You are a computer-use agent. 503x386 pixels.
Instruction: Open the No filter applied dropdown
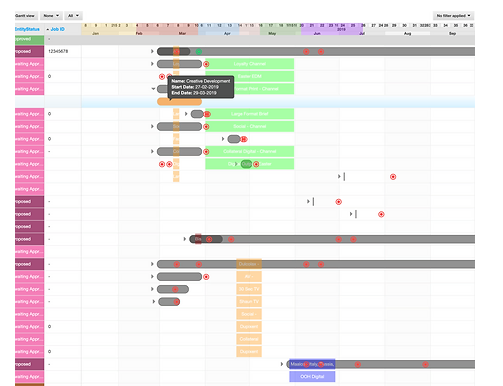(453, 16)
